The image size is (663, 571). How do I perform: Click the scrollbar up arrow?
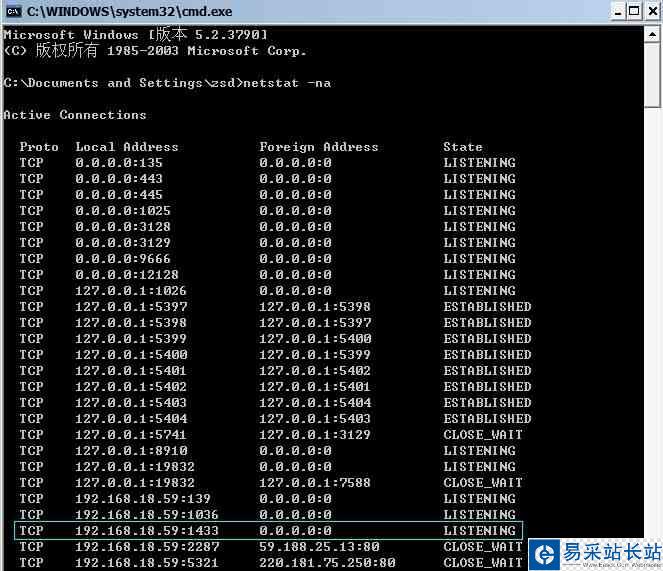(x=653, y=34)
